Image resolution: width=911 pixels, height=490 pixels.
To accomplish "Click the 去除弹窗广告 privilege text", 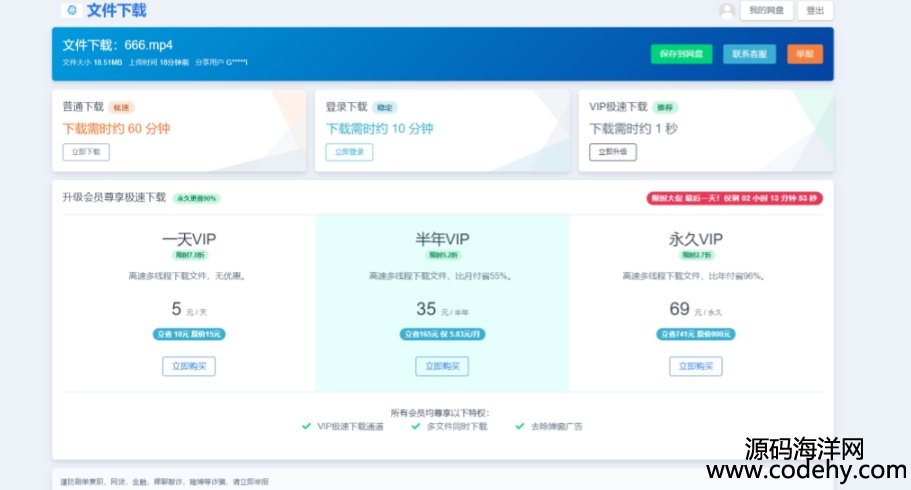I will tap(557, 427).
